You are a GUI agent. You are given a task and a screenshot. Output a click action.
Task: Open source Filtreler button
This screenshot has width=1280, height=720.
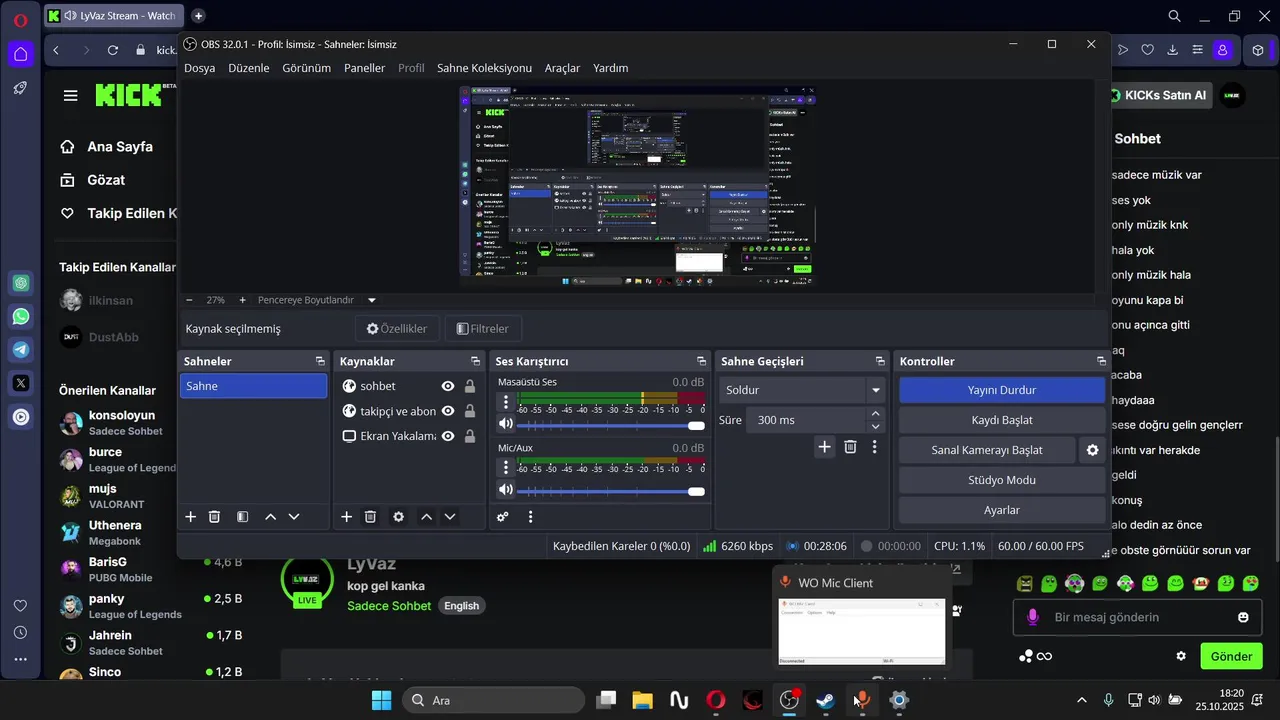click(483, 328)
